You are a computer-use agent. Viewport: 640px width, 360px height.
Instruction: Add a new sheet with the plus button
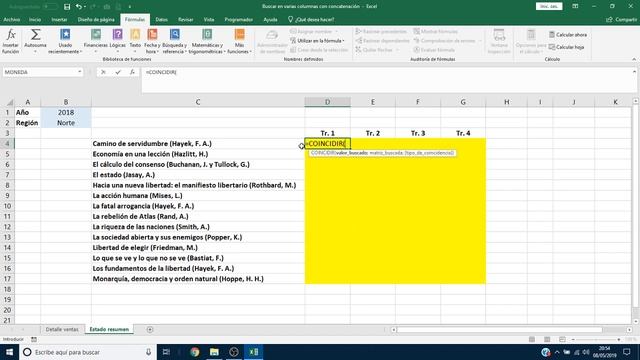pos(150,329)
